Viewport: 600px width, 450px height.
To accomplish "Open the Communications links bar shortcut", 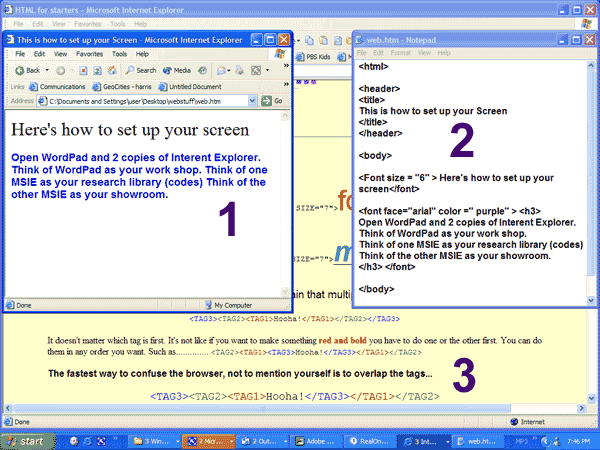I will pos(58,86).
